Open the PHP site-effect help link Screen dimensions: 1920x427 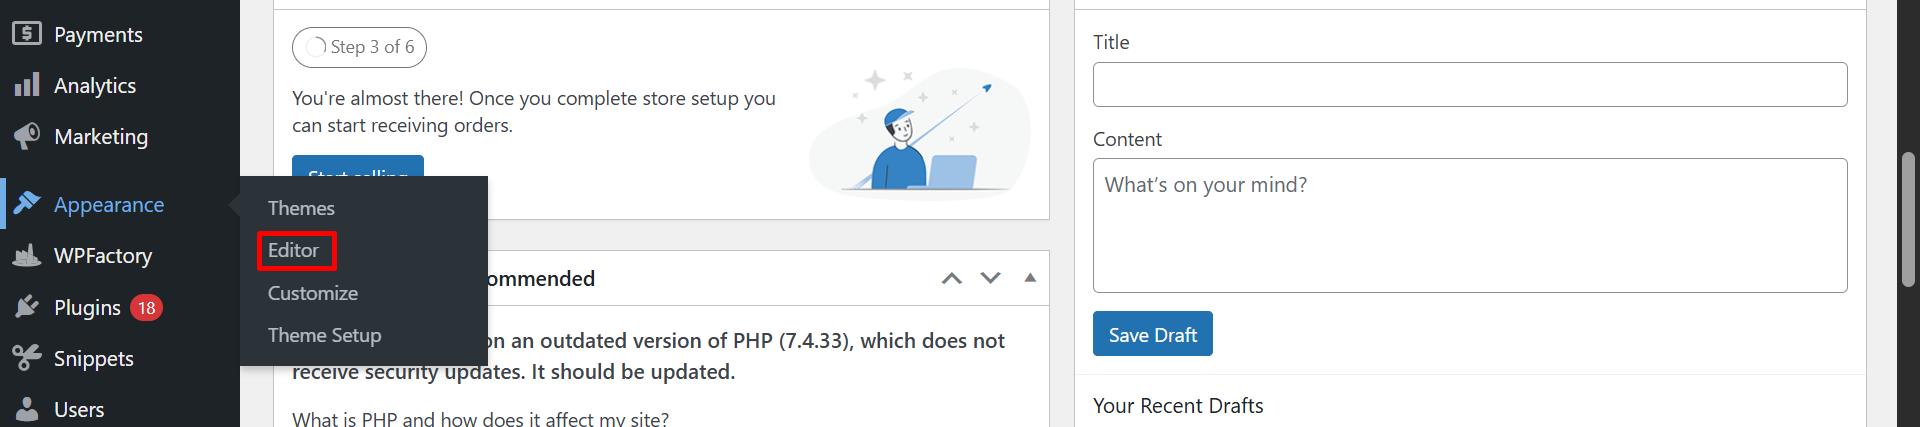[x=480, y=418]
